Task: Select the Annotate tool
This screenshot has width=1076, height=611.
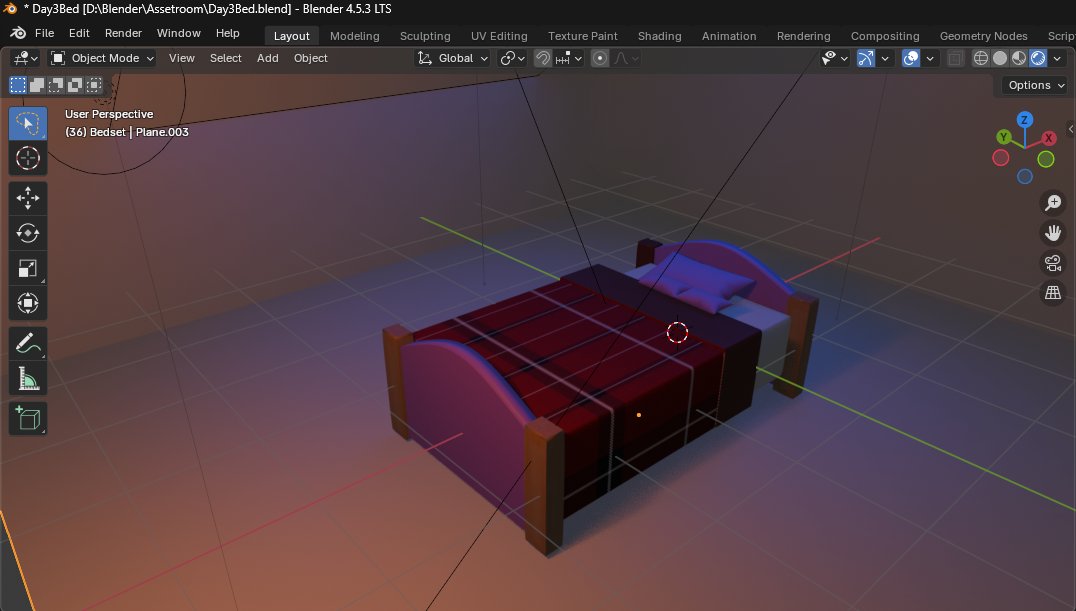Action: [x=27, y=343]
